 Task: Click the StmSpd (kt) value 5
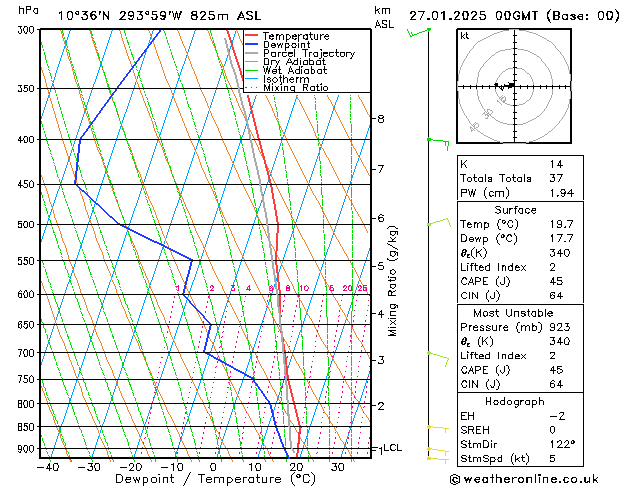[553, 458]
